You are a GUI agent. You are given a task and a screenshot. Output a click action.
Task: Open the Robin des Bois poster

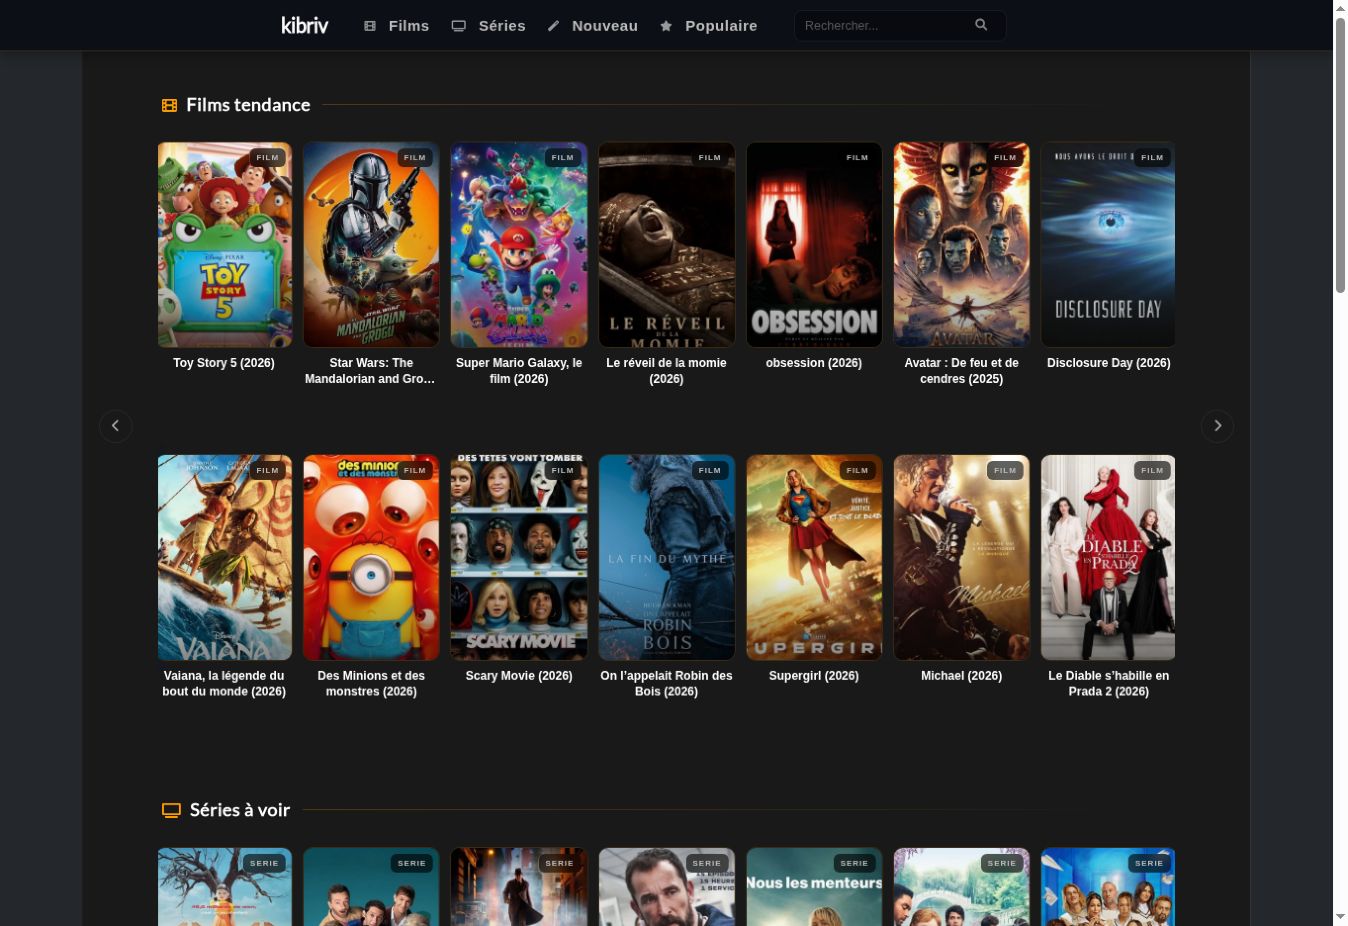[667, 558]
